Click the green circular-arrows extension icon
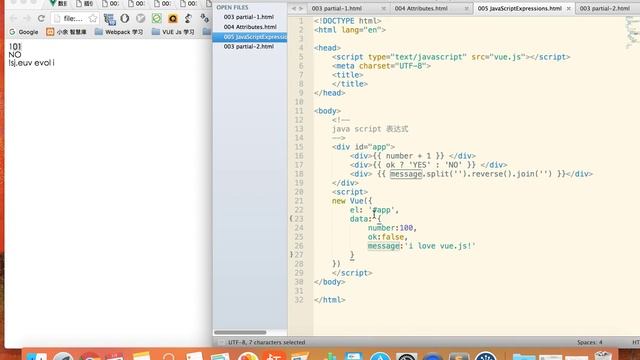This screenshot has height=360, width=640. [157, 18]
